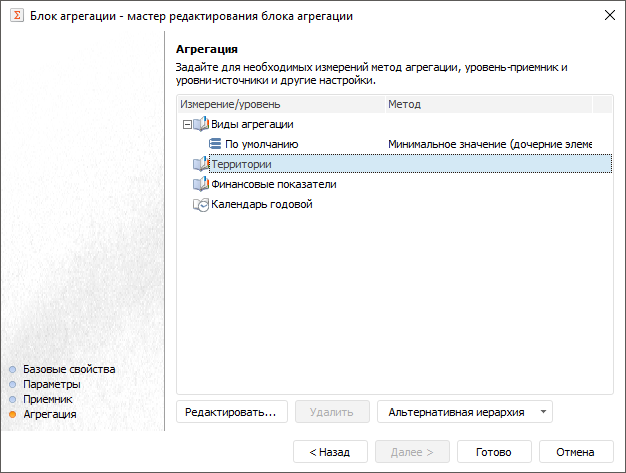The width and height of the screenshot is (626, 473).
Task: Cancel the wizard with Отмена
Action: click(576, 452)
